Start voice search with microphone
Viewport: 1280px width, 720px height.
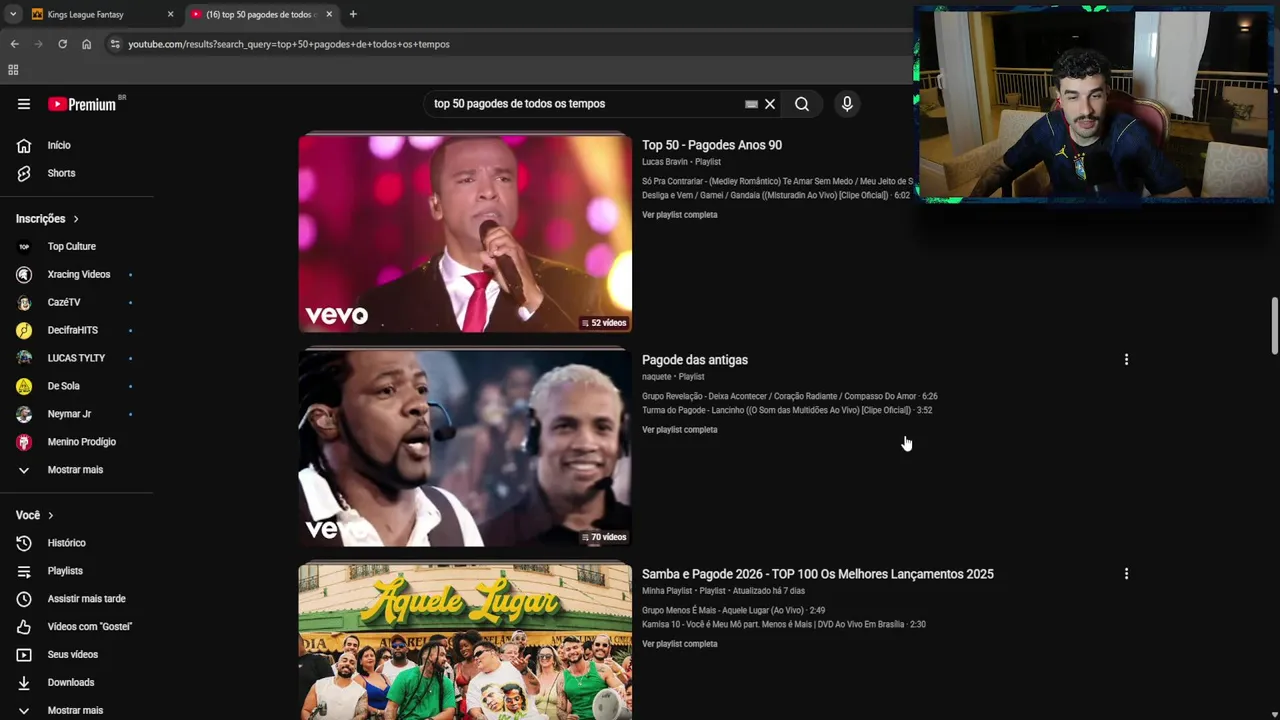point(847,104)
